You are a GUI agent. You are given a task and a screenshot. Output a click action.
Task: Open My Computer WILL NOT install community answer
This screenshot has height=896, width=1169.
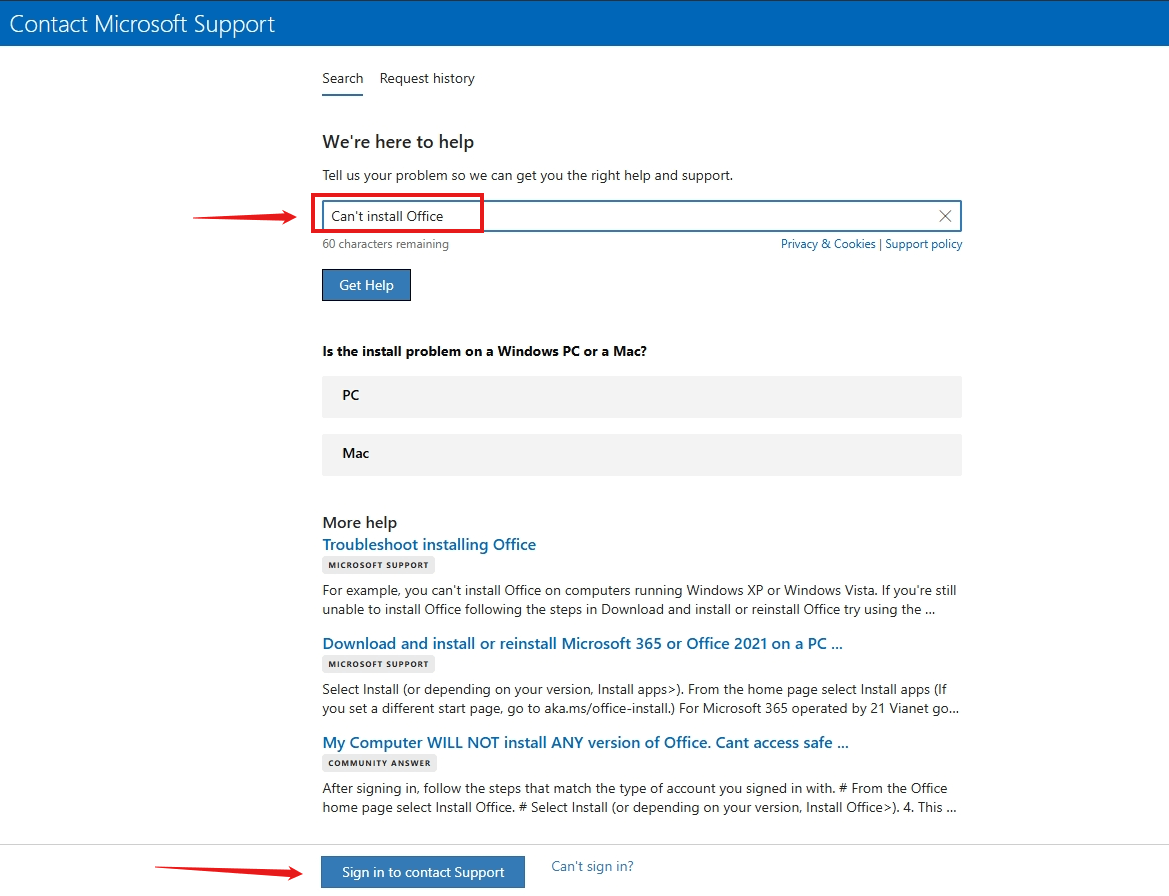pyautogui.click(x=585, y=743)
